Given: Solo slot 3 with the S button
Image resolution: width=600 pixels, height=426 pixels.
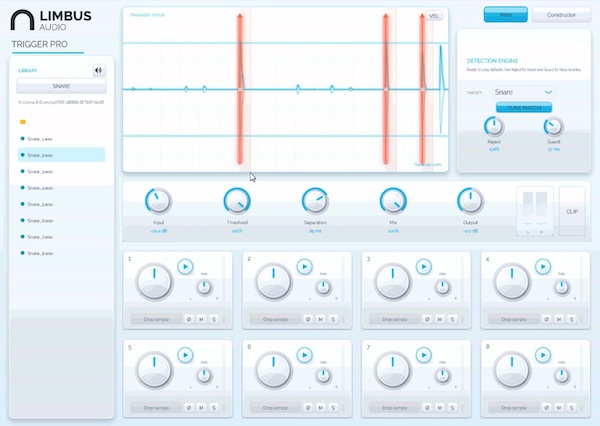Looking at the screenshot, I should click(452, 319).
